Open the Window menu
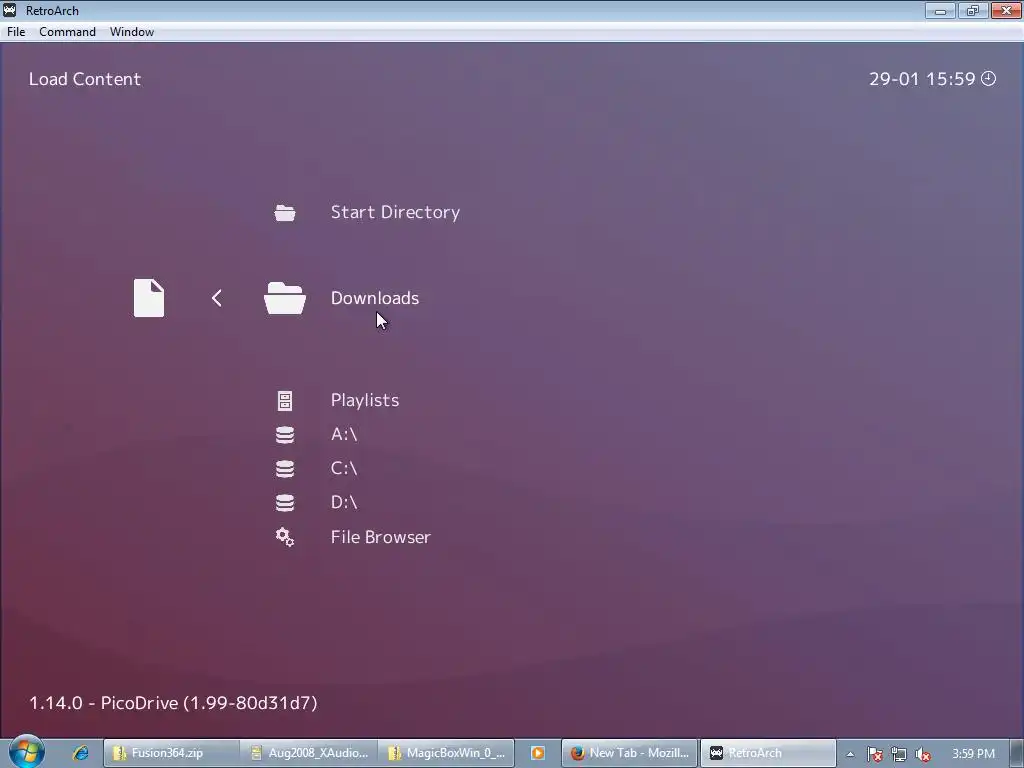 pyautogui.click(x=132, y=32)
